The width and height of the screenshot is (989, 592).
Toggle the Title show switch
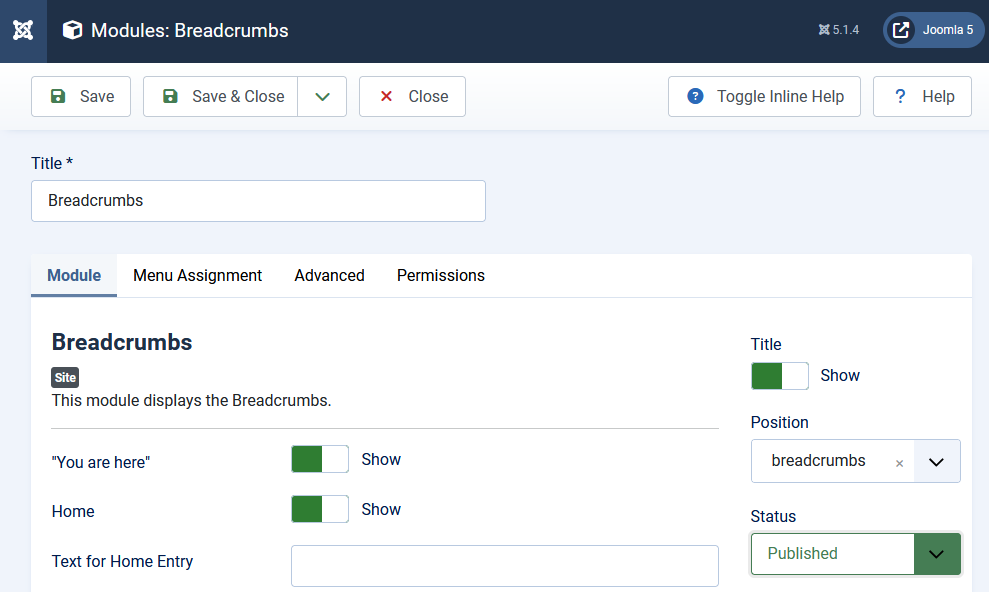(x=779, y=375)
